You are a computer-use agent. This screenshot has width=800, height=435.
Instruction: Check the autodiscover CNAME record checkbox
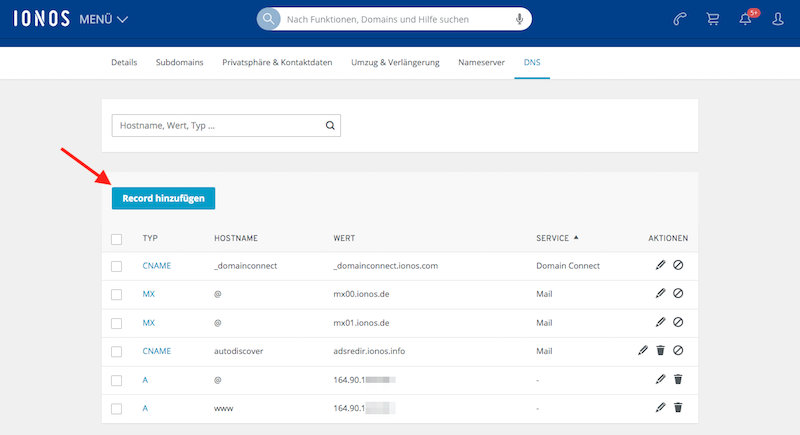point(116,351)
